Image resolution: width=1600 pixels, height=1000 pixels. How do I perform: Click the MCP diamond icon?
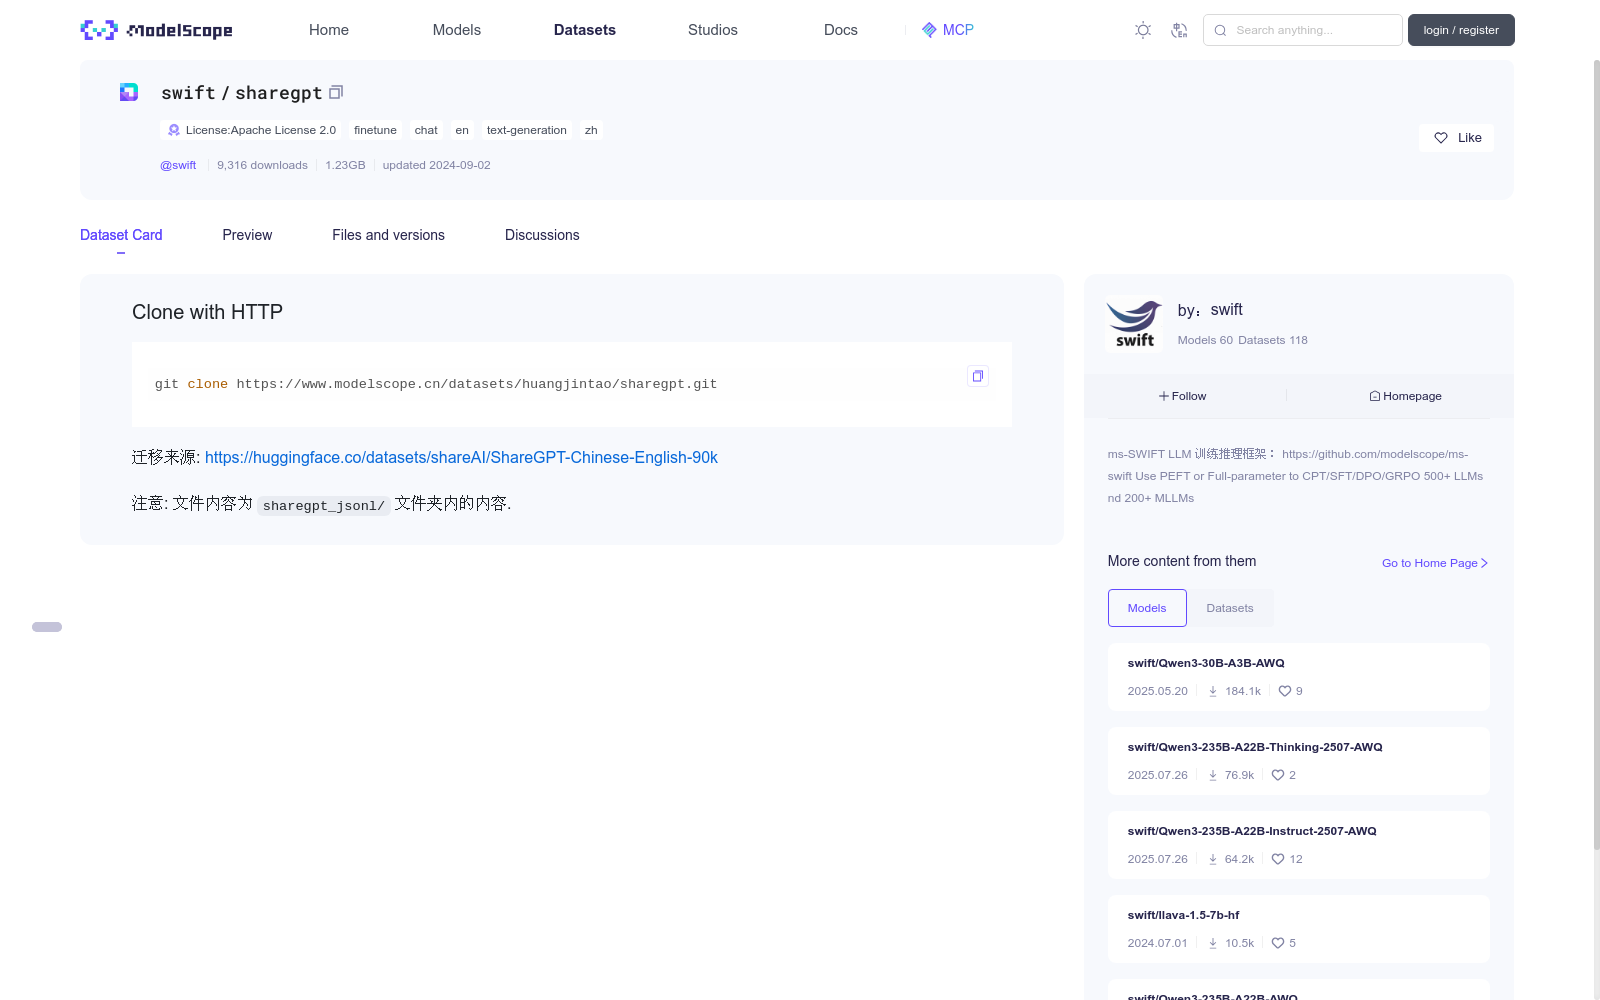929,30
